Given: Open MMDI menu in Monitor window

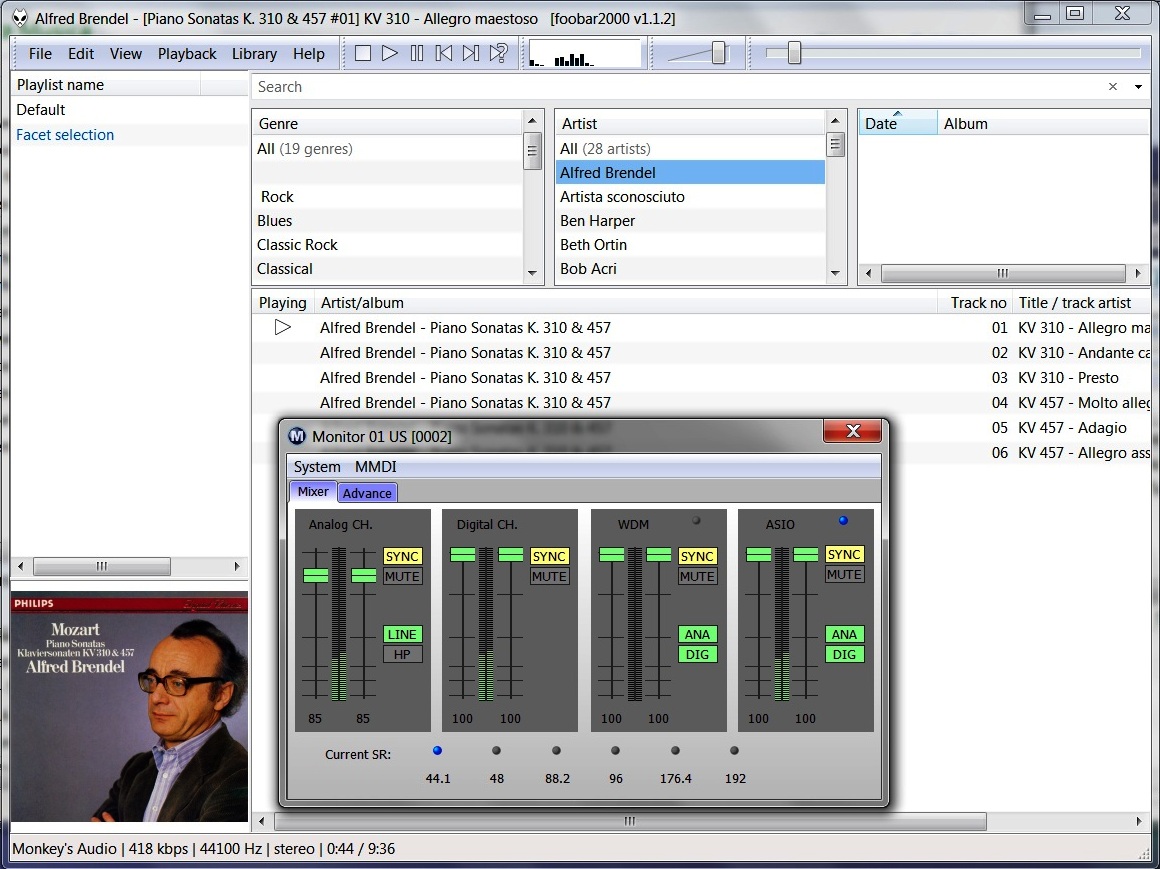Looking at the screenshot, I should pyautogui.click(x=376, y=467).
